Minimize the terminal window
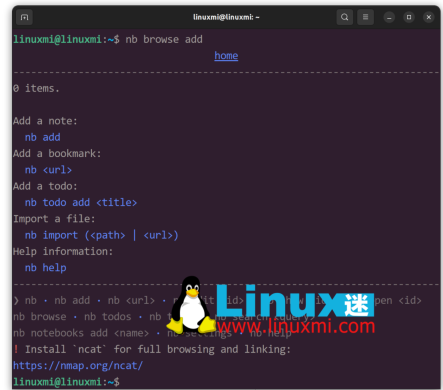443x390 pixels. click(389, 17)
